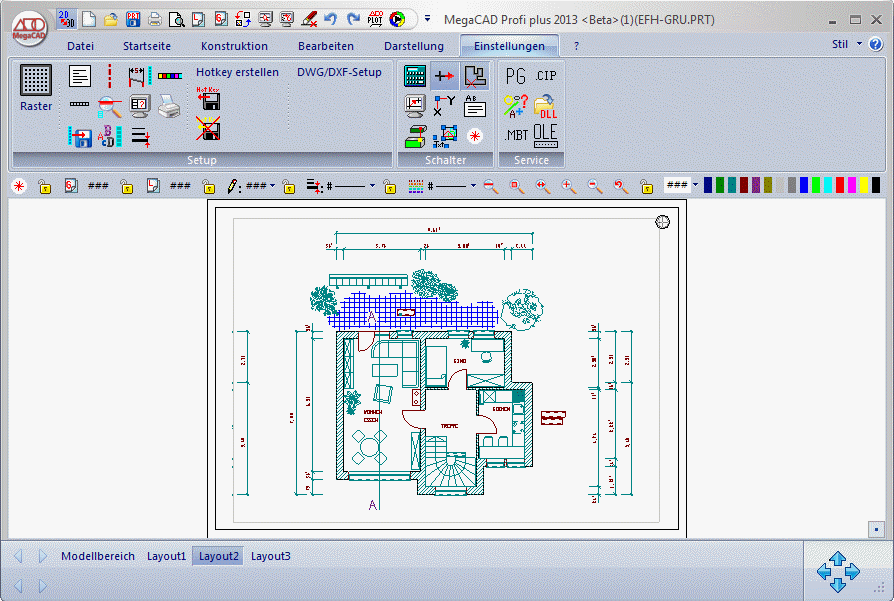Toggle the padlock right after the pen ### dropdown
This screenshot has width=894, height=601.
tap(289, 186)
